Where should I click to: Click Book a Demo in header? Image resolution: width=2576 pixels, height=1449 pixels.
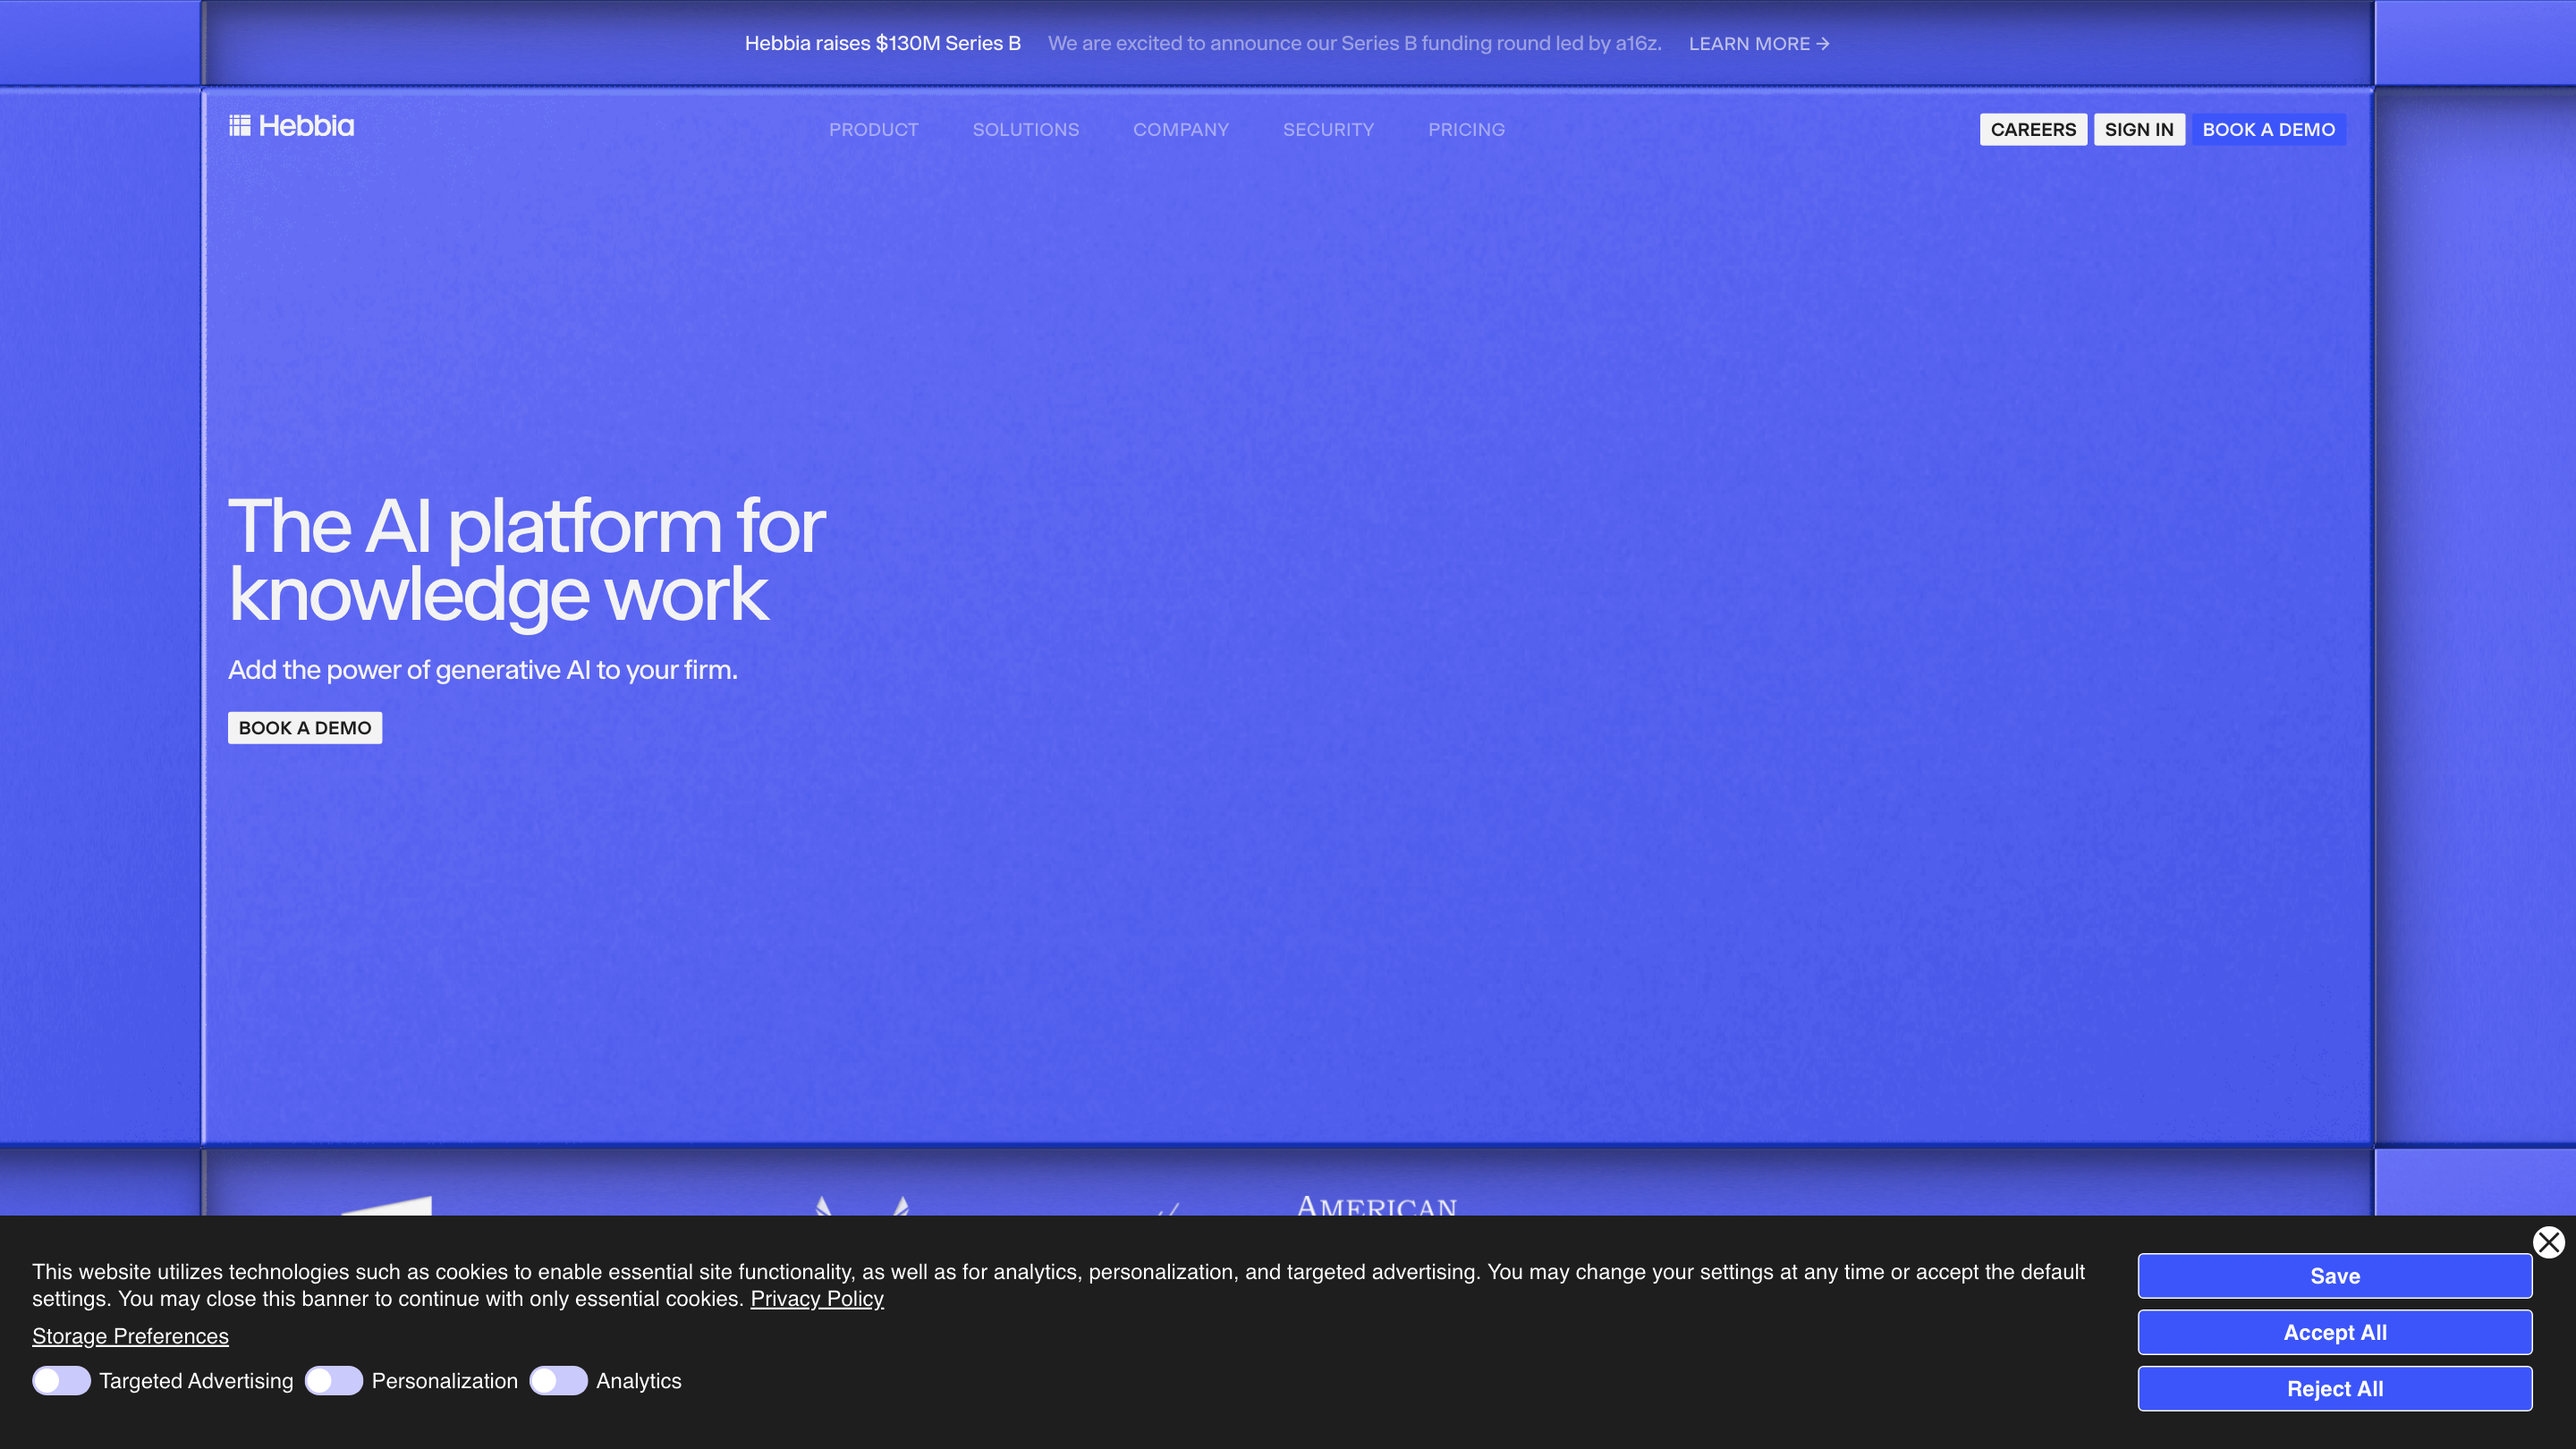[x=2268, y=130]
